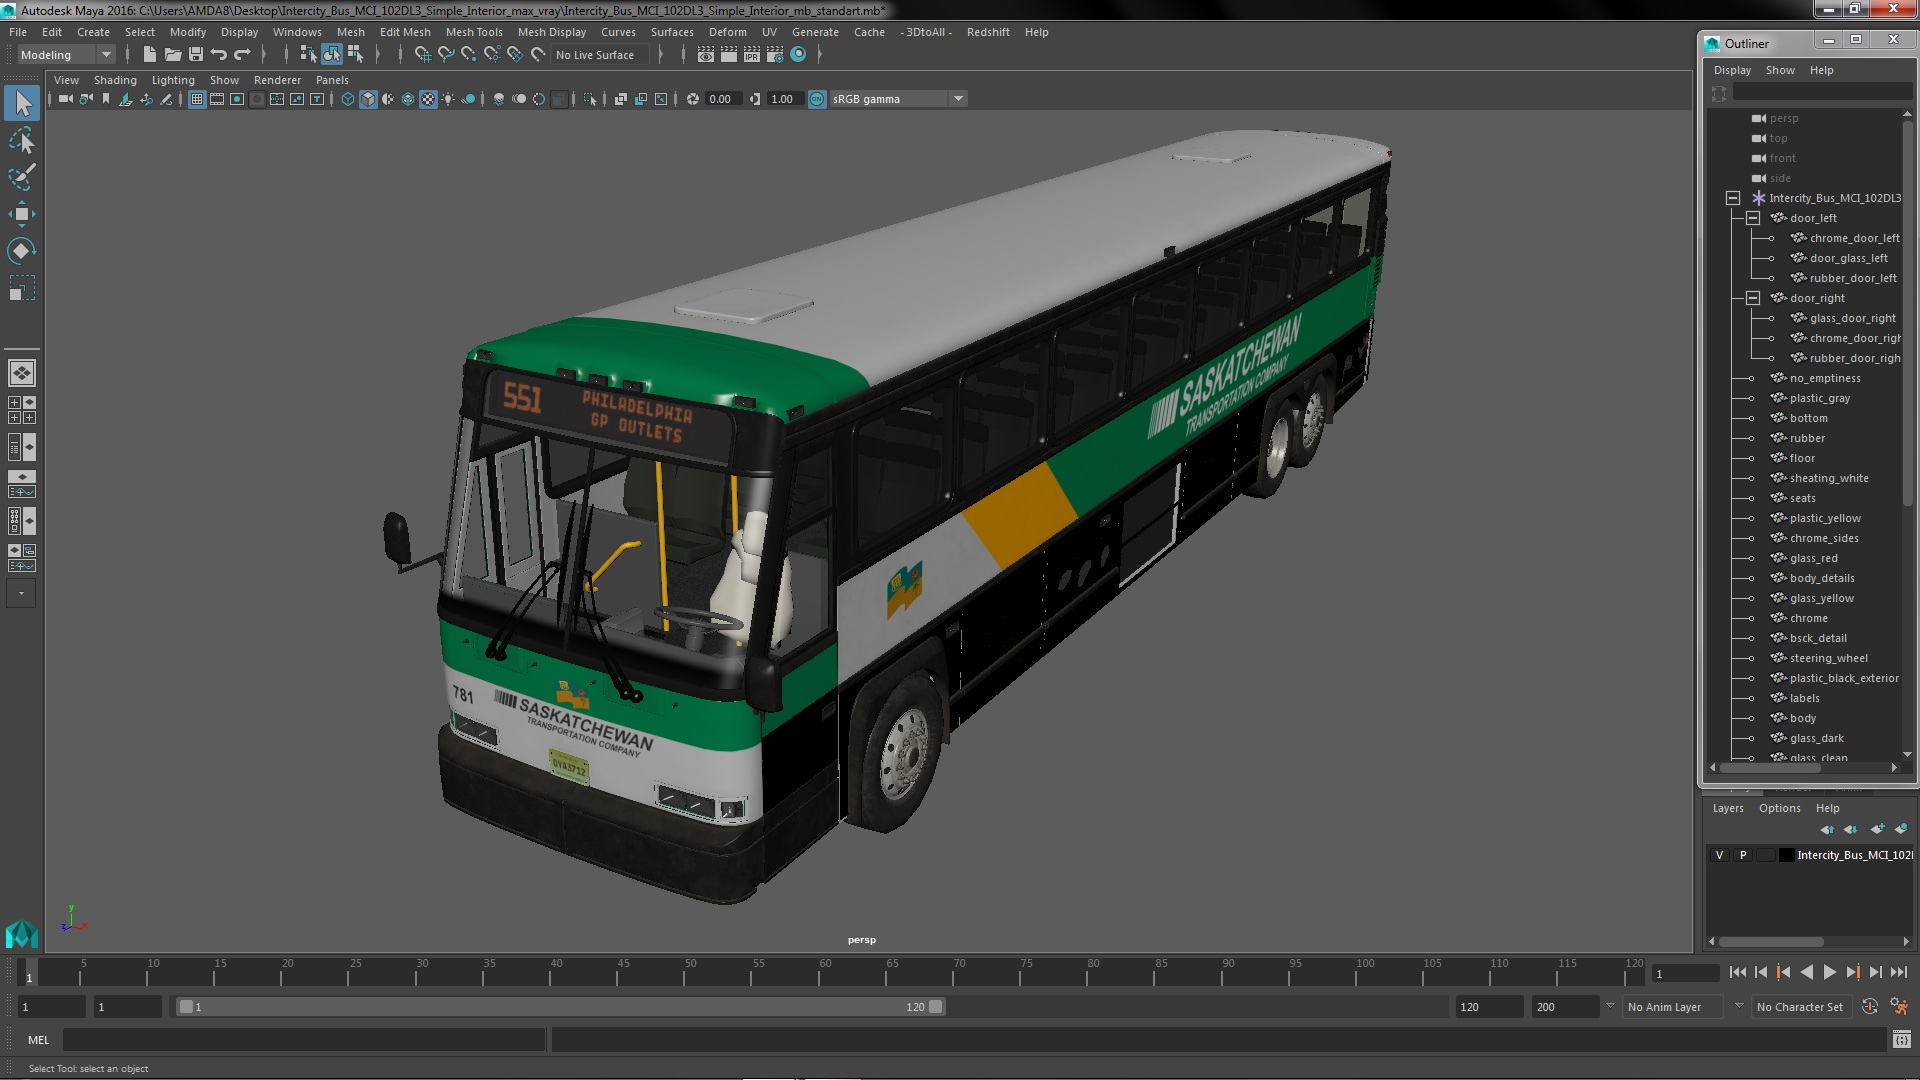
Task: Collapse the Intercity_Bus_MCI_102DL3 group
Action: point(1733,198)
